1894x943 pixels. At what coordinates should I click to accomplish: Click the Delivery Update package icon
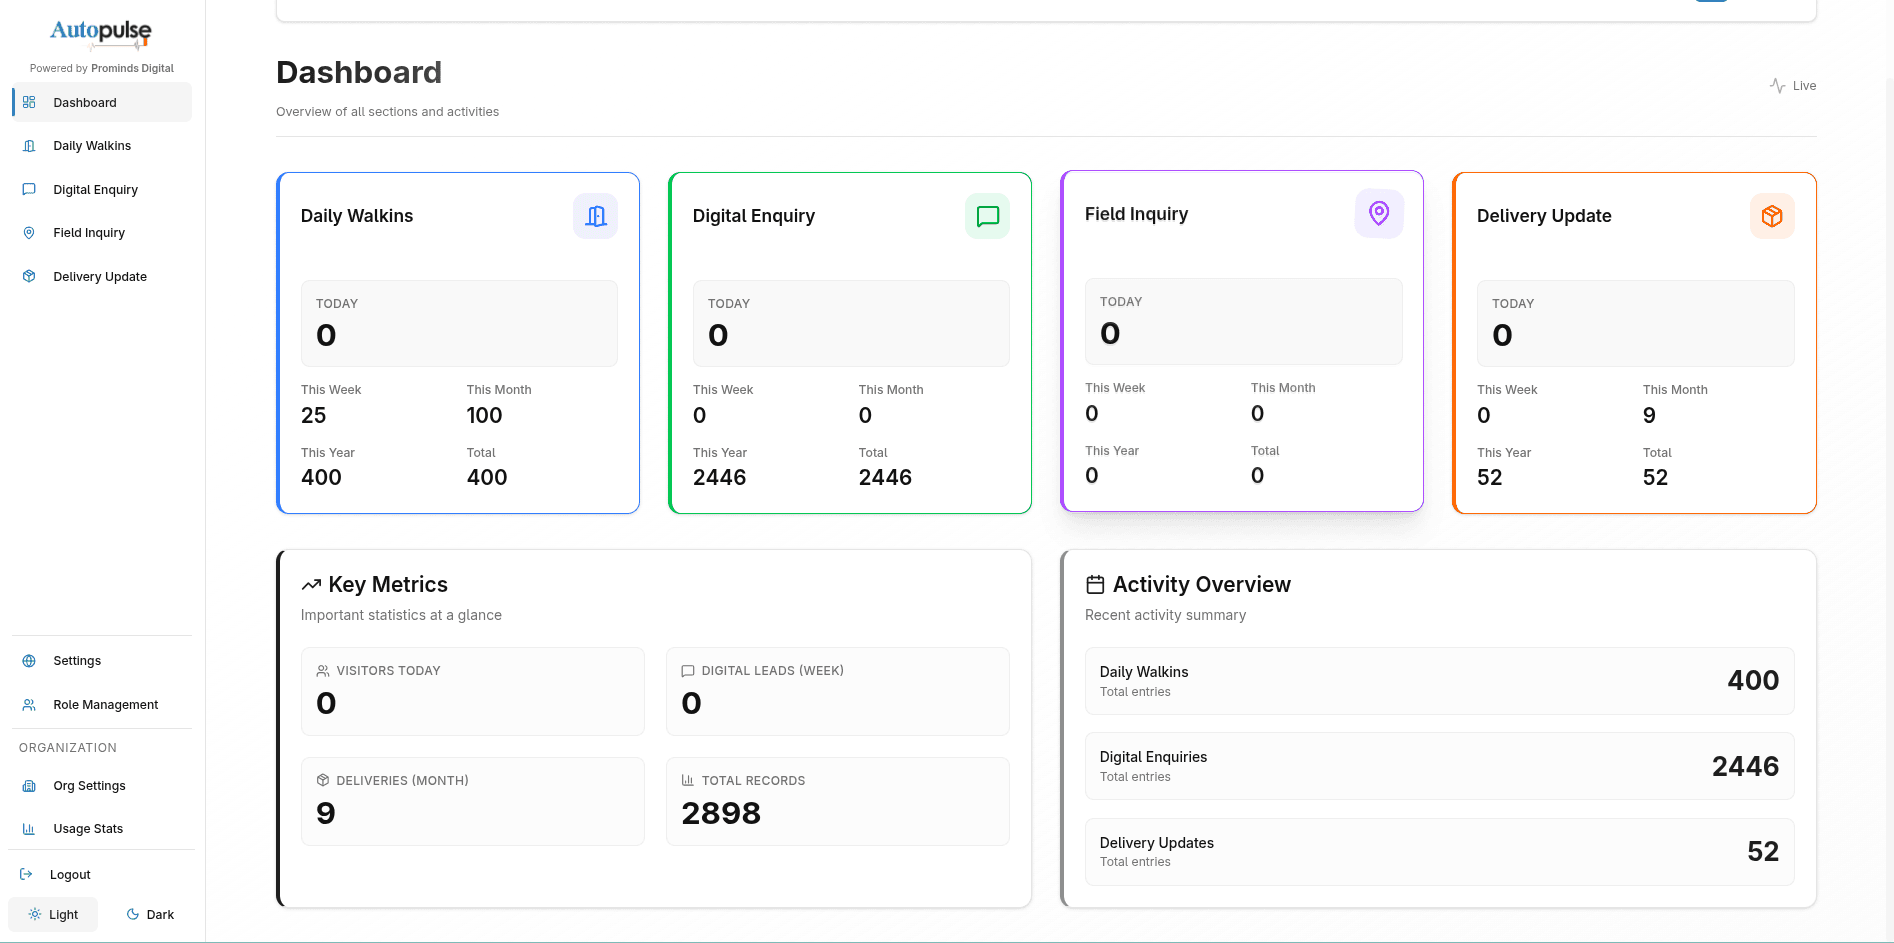(1771, 216)
